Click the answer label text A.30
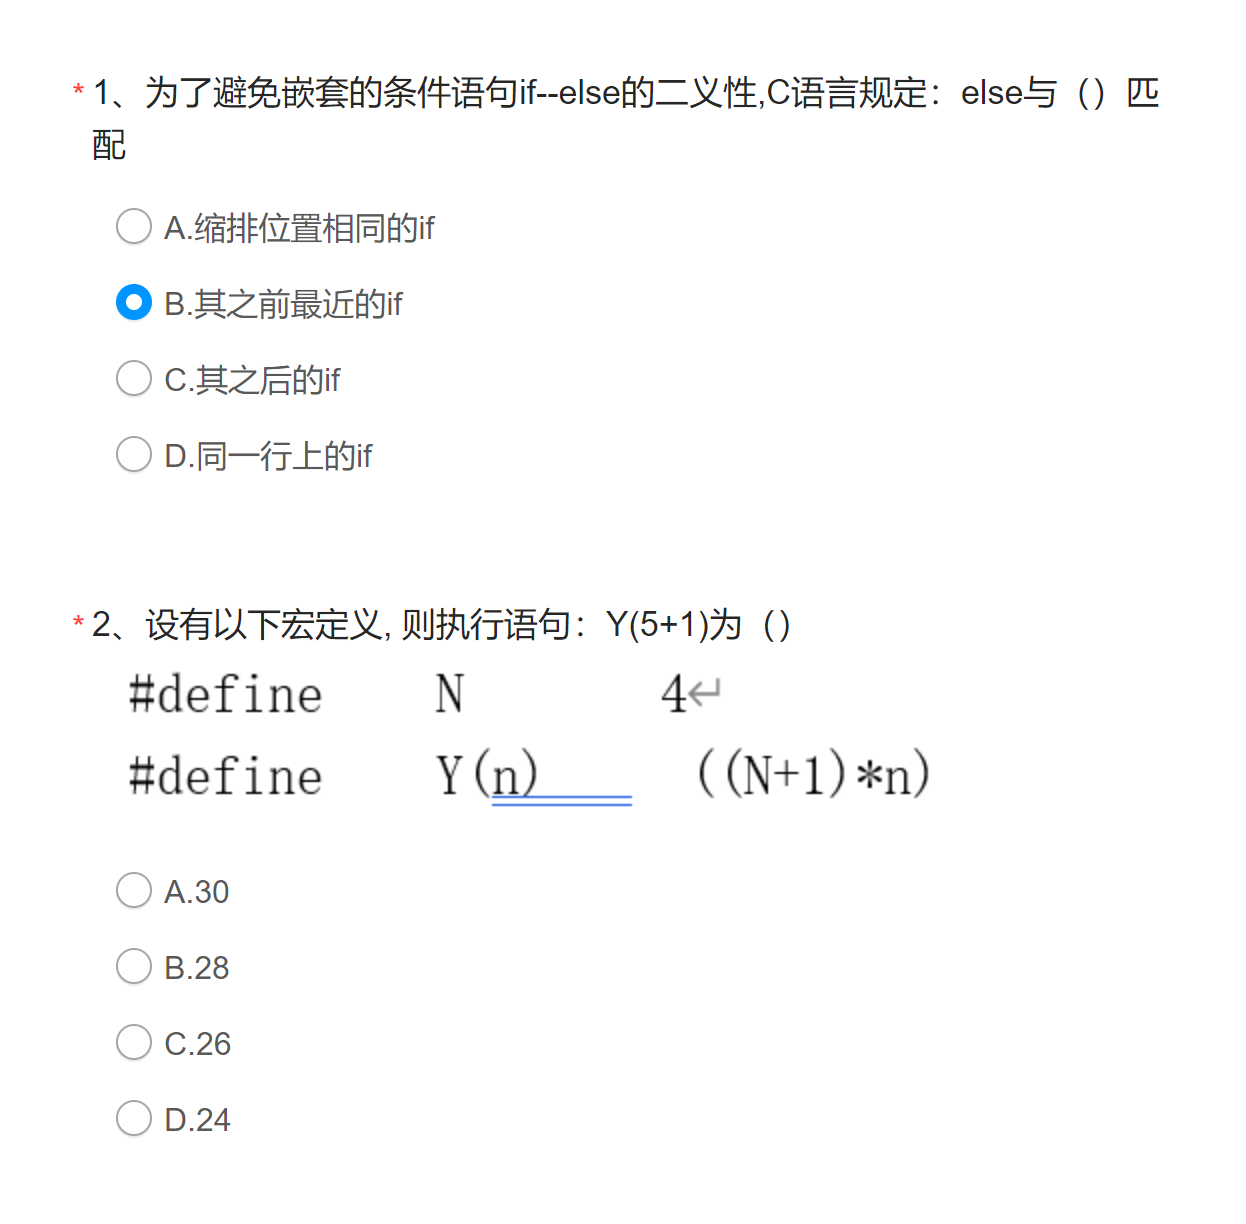This screenshot has width=1246, height=1224. pyautogui.click(x=197, y=892)
